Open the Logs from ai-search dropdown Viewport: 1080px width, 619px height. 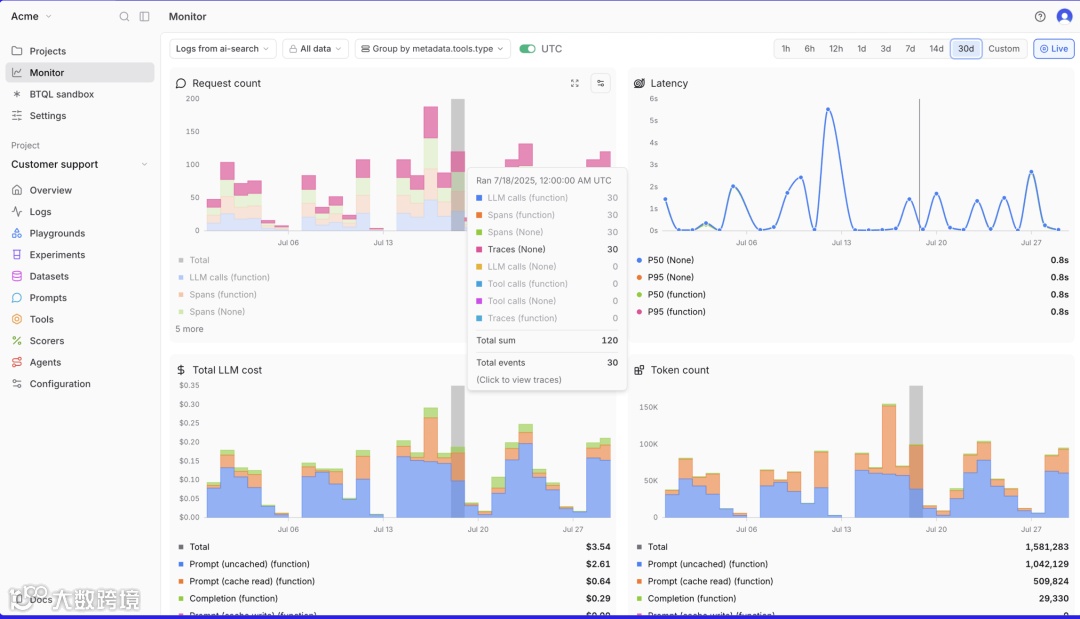tap(223, 49)
